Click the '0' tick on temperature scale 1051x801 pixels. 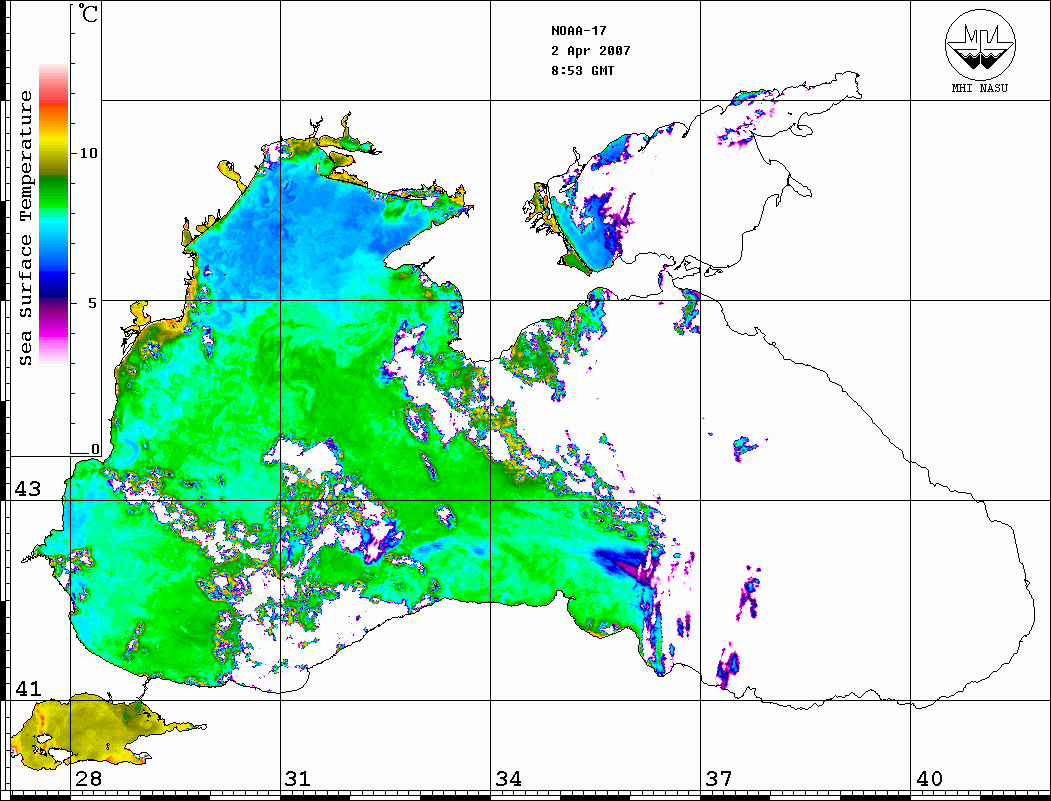(x=95, y=449)
